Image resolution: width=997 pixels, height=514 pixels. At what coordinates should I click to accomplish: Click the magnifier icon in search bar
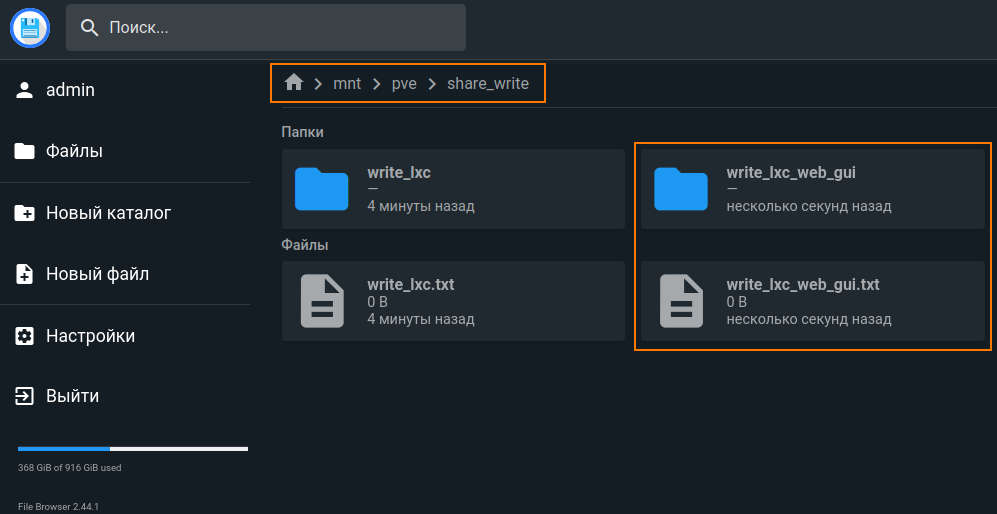pyautogui.click(x=90, y=28)
